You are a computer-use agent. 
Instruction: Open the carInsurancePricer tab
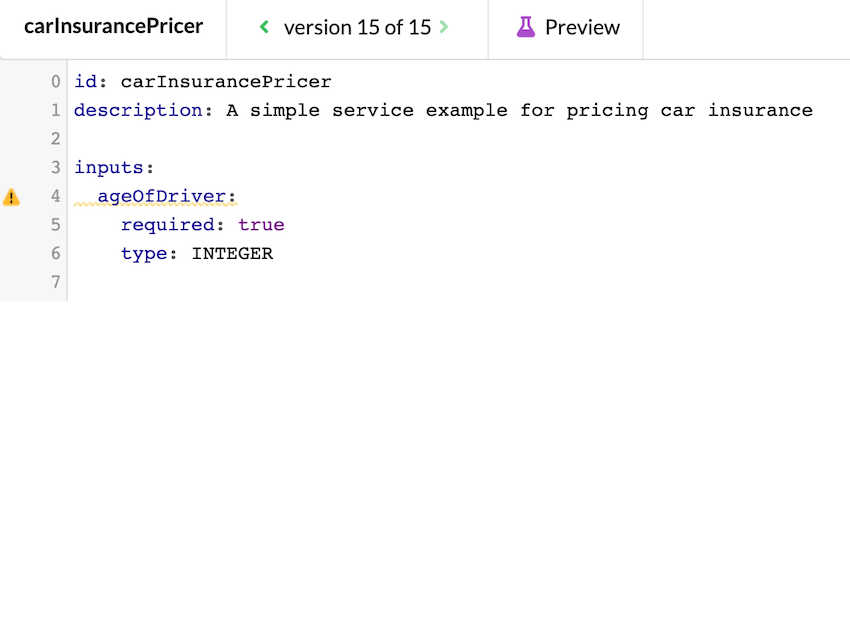[x=113, y=27]
